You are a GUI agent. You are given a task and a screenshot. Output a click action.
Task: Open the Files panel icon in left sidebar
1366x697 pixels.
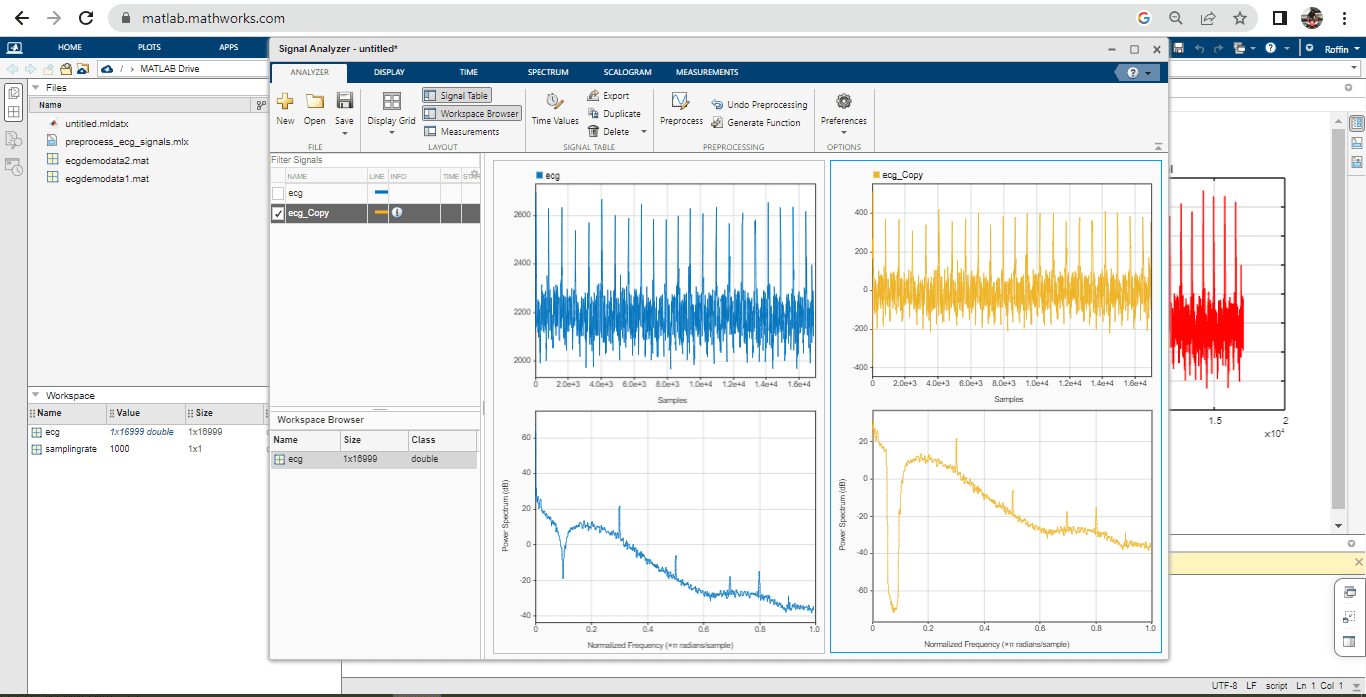click(14, 92)
